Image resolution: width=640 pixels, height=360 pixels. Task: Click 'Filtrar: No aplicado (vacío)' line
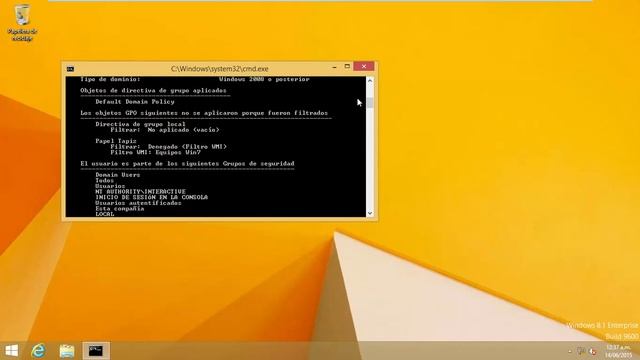[165, 130]
